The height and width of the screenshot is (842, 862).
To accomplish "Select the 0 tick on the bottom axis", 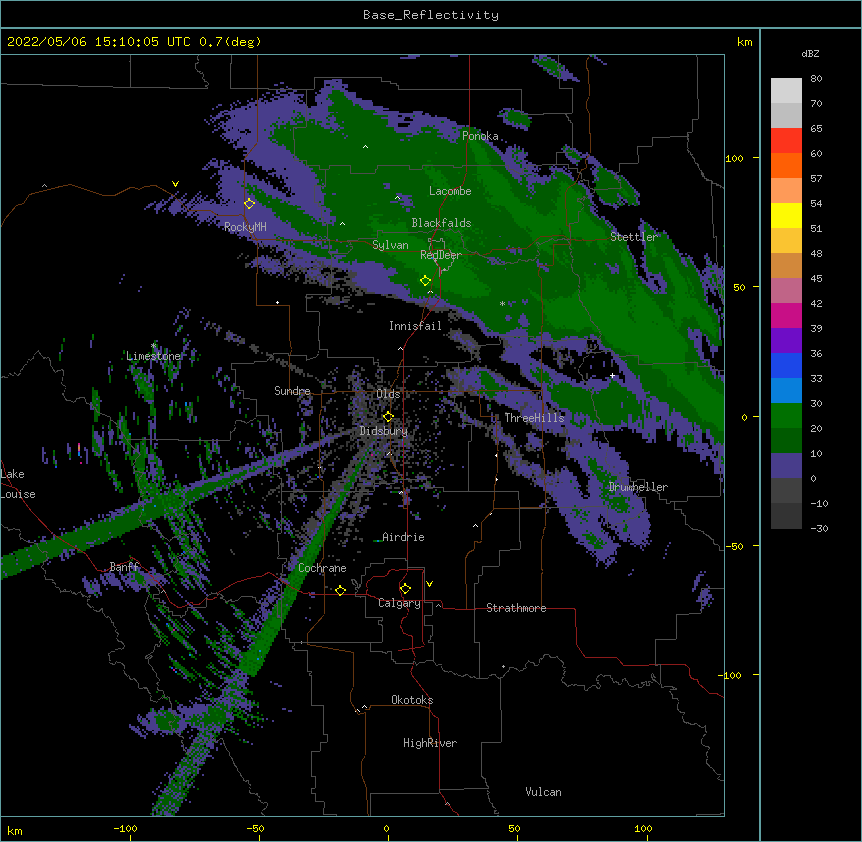I will (x=386, y=828).
